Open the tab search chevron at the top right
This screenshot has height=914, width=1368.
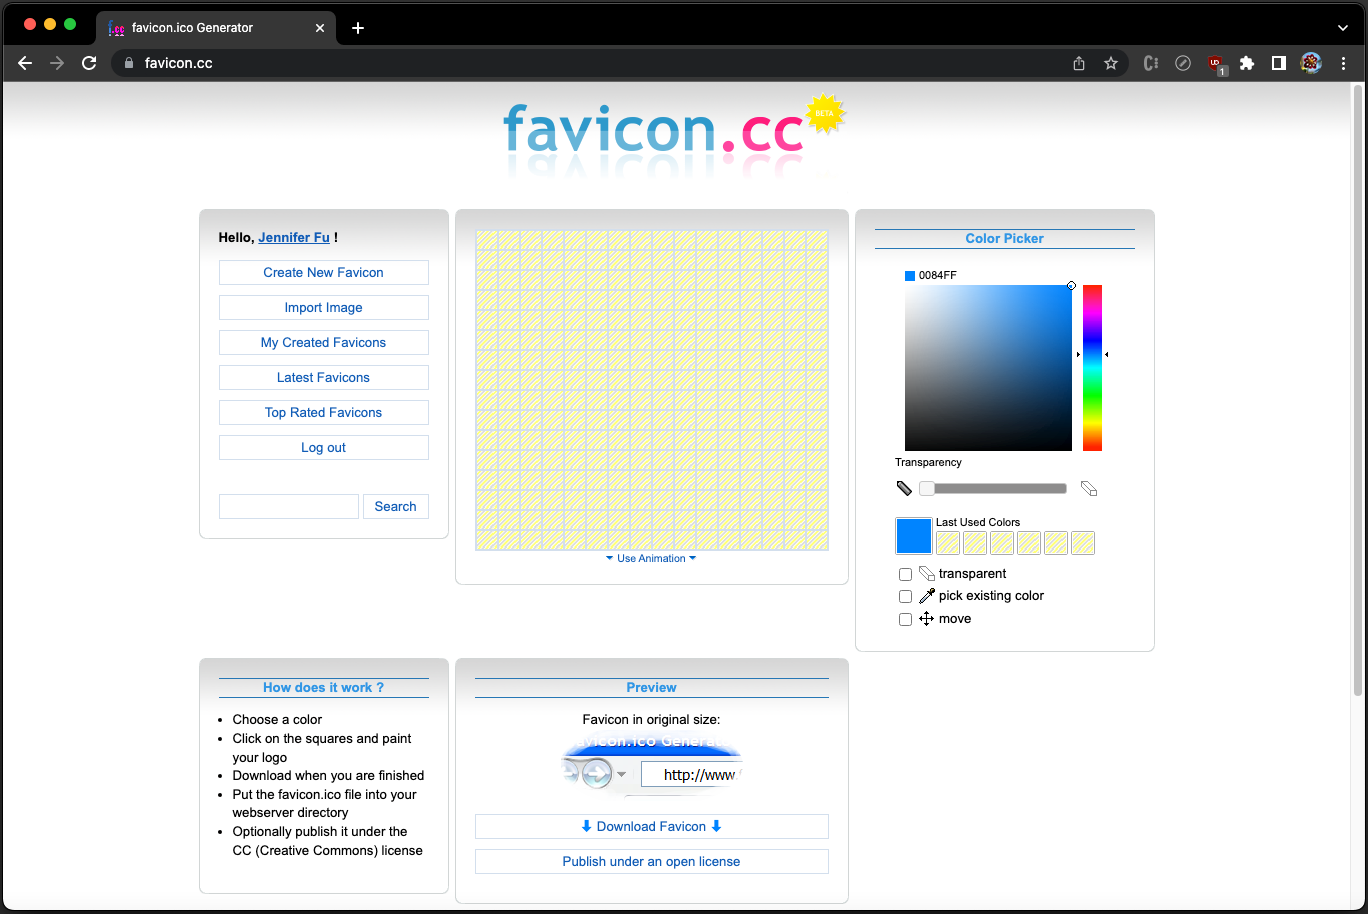[1343, 27]
